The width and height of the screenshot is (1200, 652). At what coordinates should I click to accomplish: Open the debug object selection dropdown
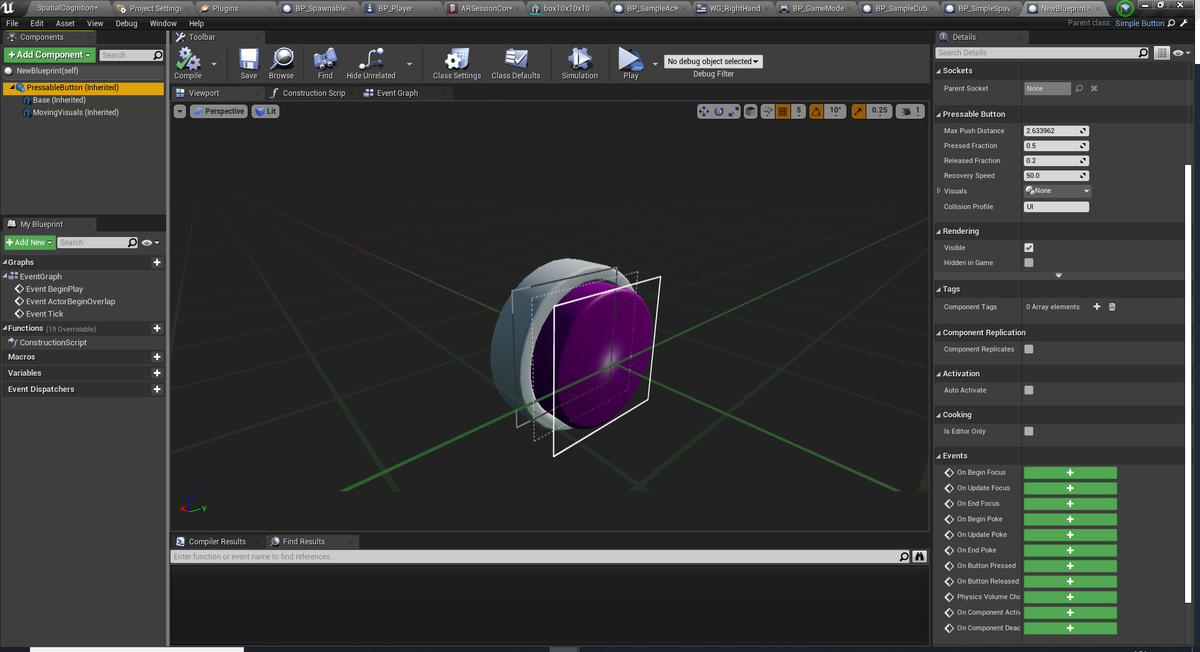[x=713, y=61]
